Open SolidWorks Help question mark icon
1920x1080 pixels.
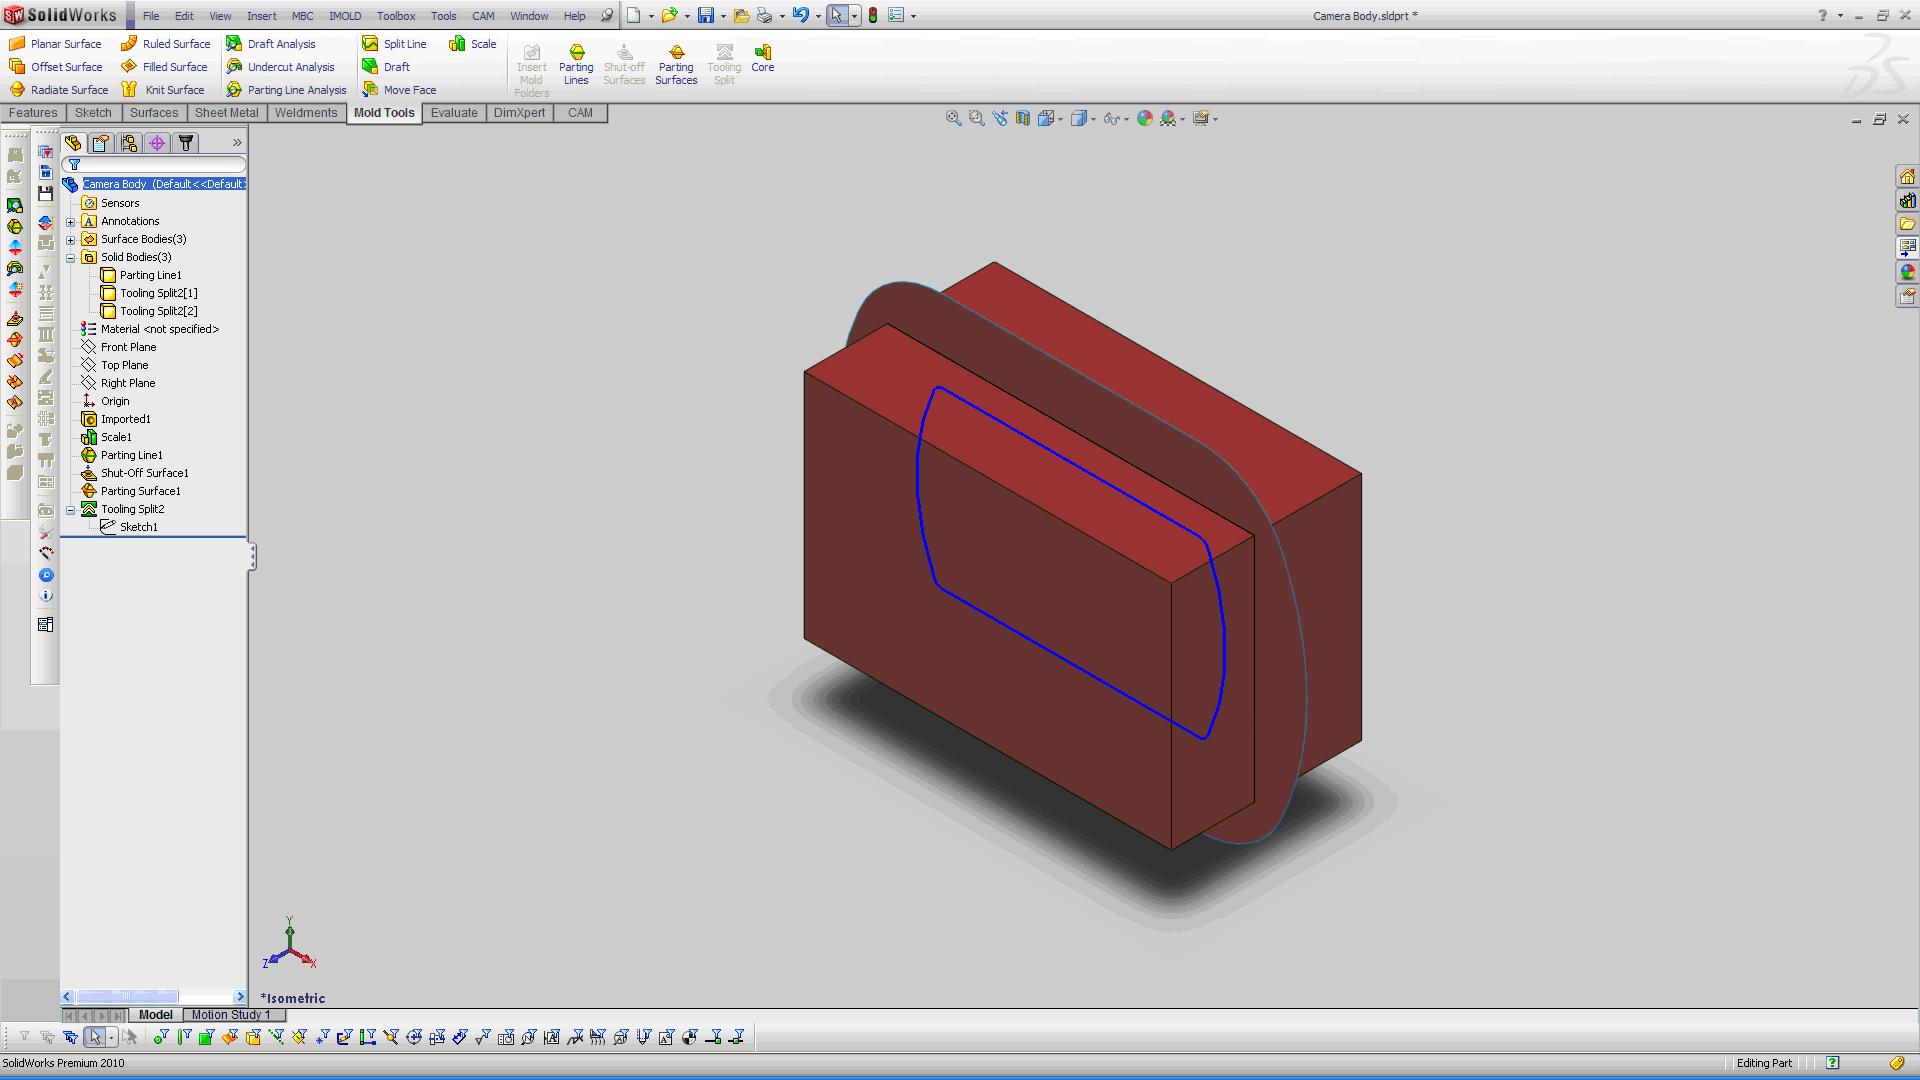point(1822,16)
